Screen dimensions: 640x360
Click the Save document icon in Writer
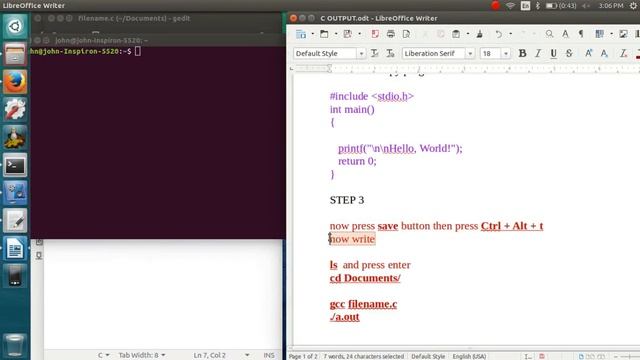347,34
